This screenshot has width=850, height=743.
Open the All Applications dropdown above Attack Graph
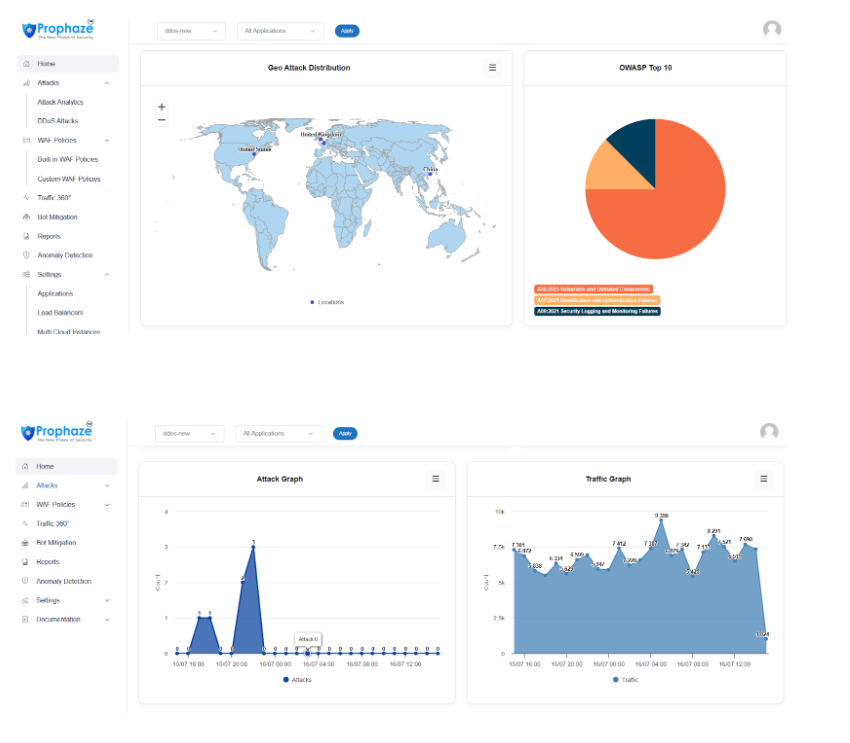tap(278, 433)
